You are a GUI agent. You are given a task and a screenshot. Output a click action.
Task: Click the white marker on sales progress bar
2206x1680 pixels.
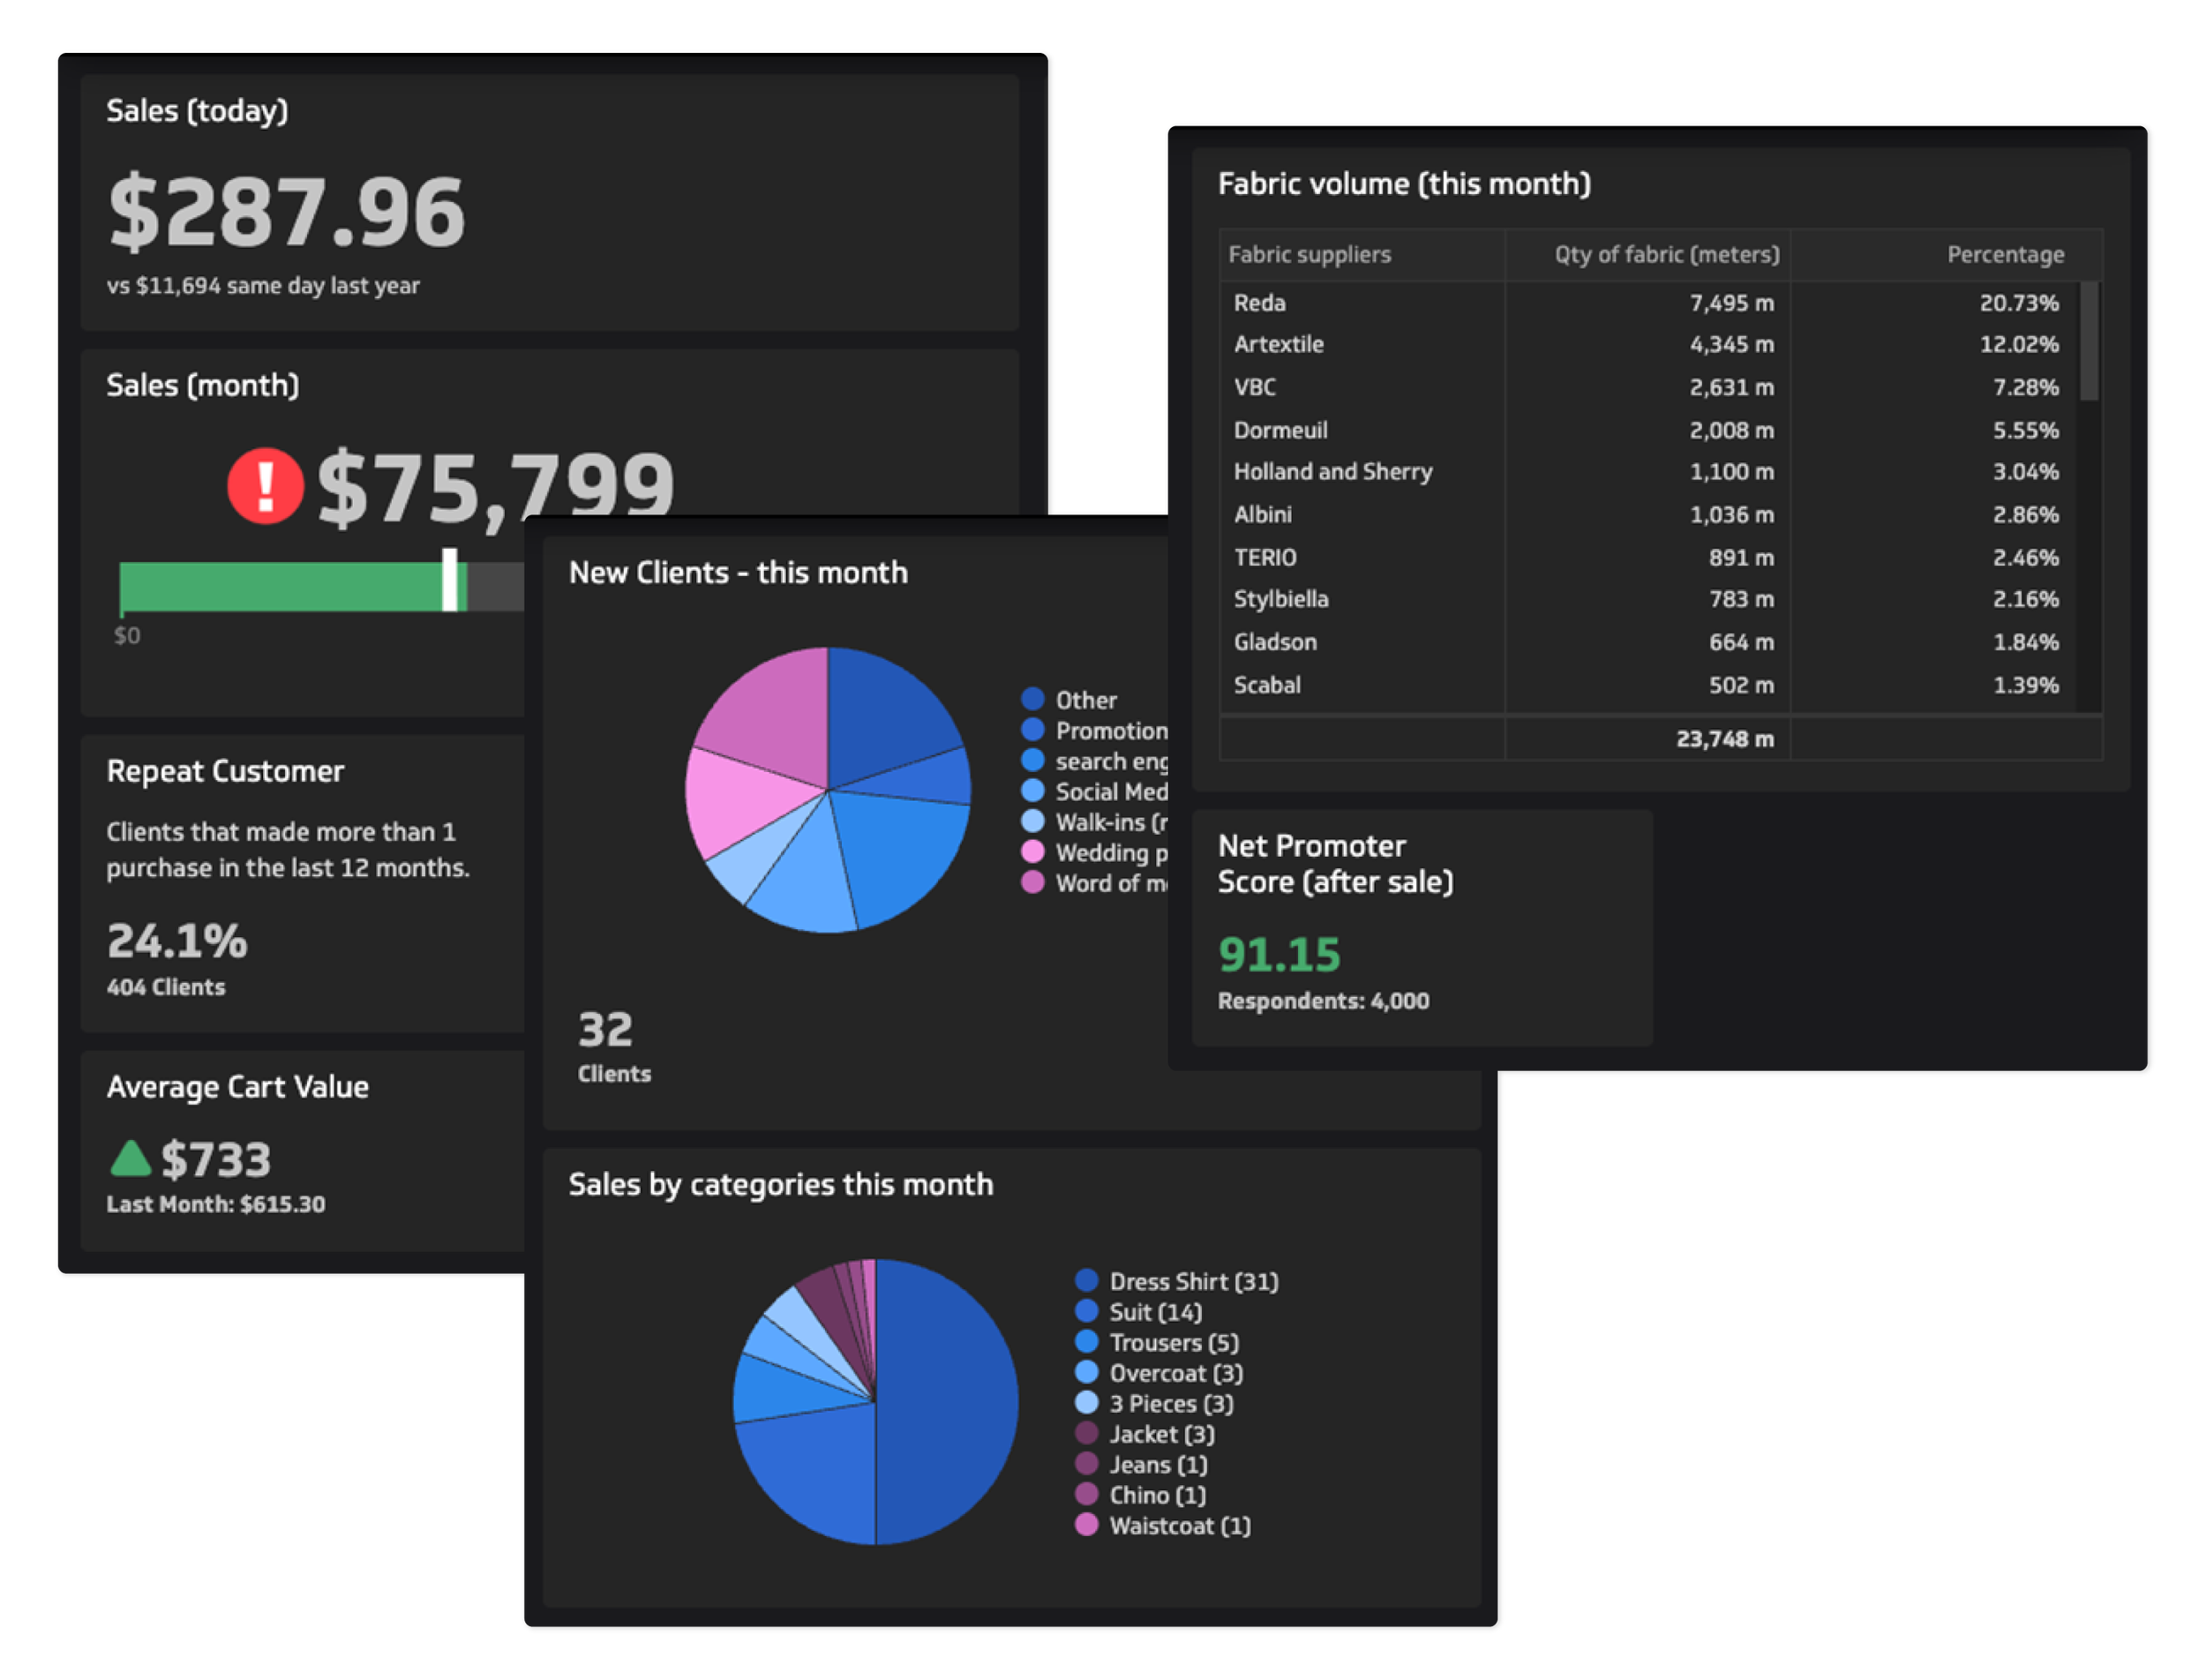[450, 580]
